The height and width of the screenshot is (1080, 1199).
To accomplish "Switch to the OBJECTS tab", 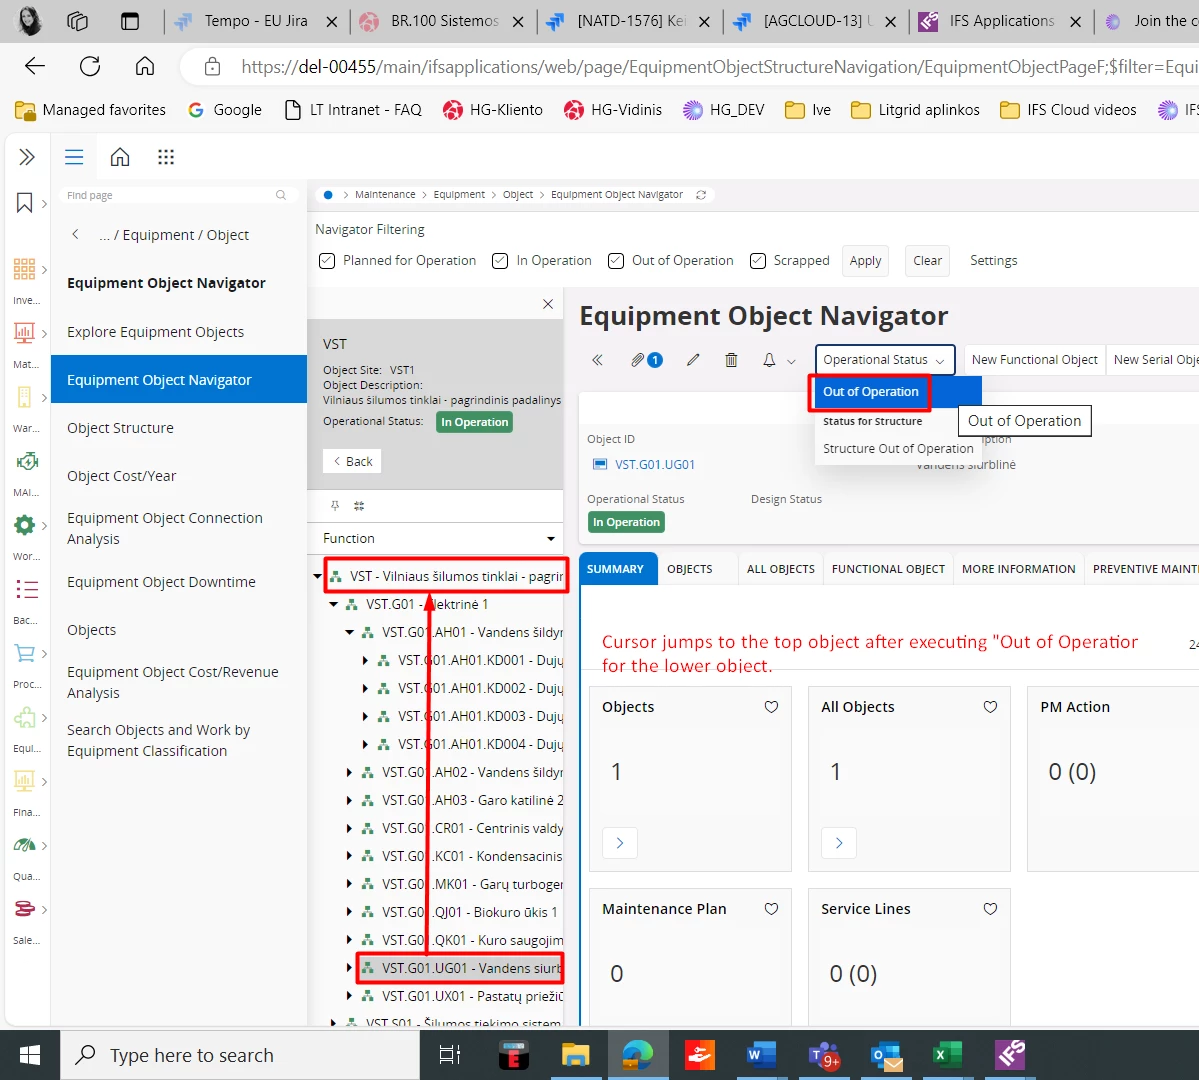I will [x=690, y=569].
